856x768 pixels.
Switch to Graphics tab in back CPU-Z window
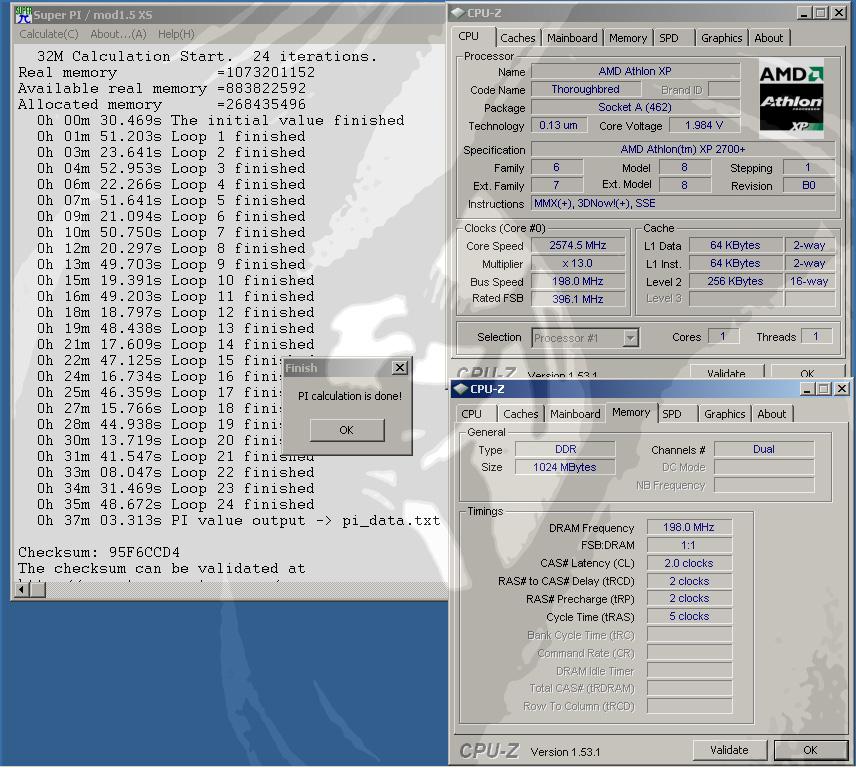tap(721, 38)
